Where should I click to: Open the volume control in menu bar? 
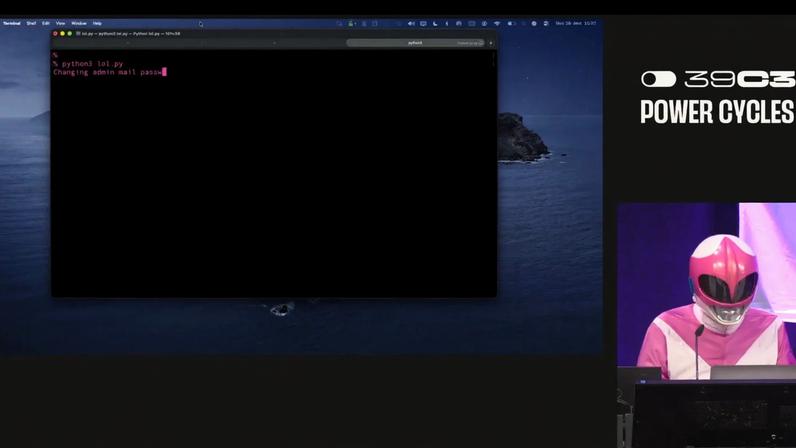[411, 23]
